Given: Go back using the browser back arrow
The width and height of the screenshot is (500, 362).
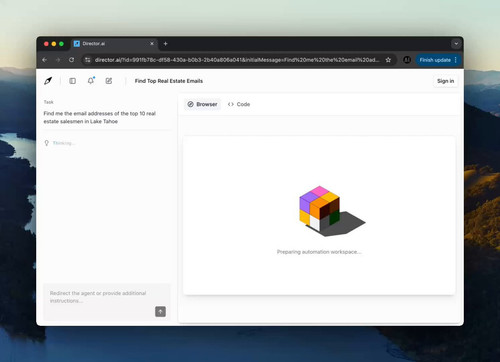Looking at the screenshot, I should pyautogui.click(x=45, y=60).
